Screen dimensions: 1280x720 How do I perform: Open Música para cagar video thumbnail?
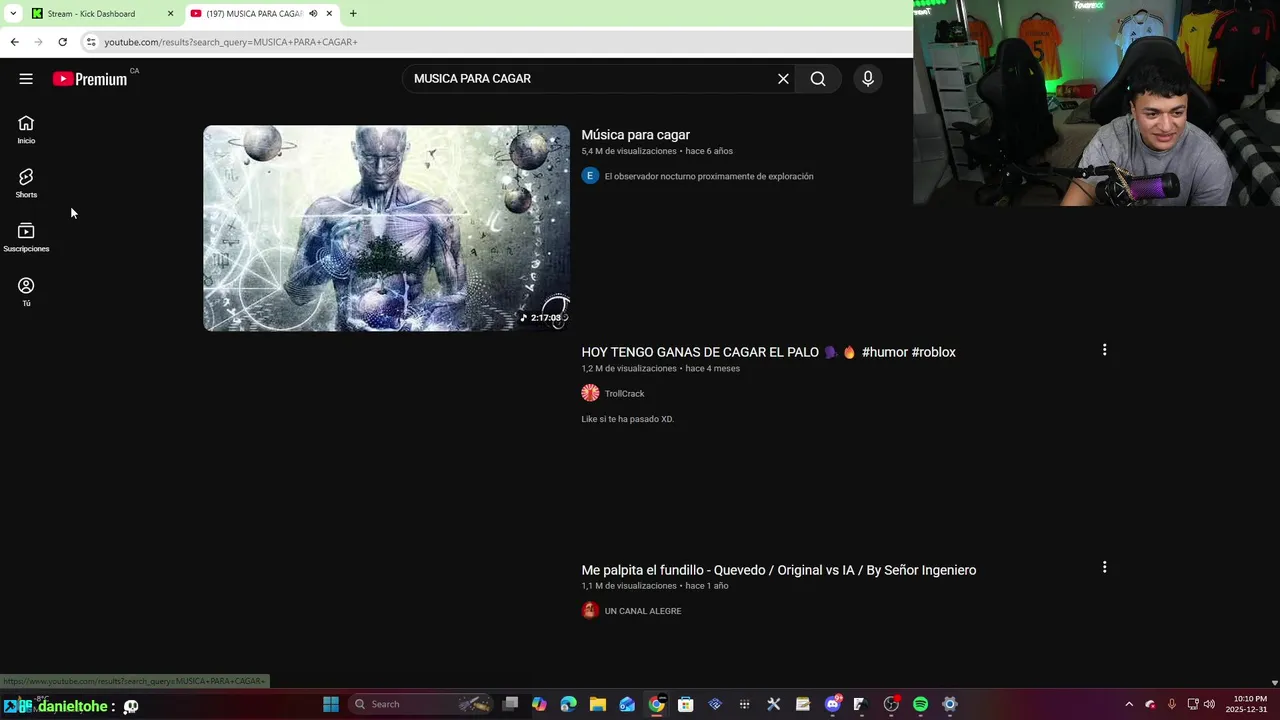pos(386,228)
